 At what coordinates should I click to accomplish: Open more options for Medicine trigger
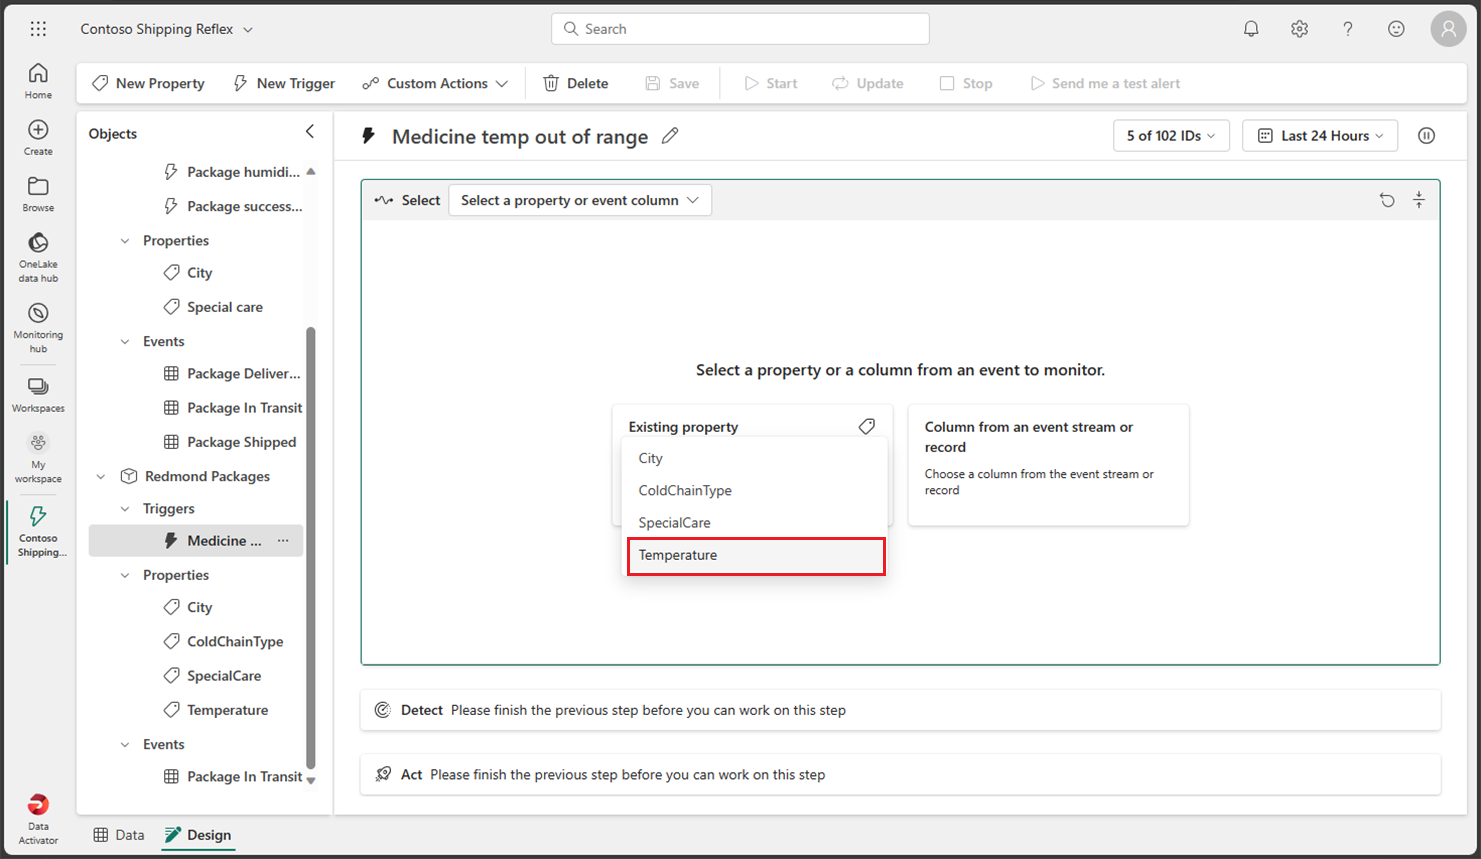pyautogui.click(x=283, y=541)
